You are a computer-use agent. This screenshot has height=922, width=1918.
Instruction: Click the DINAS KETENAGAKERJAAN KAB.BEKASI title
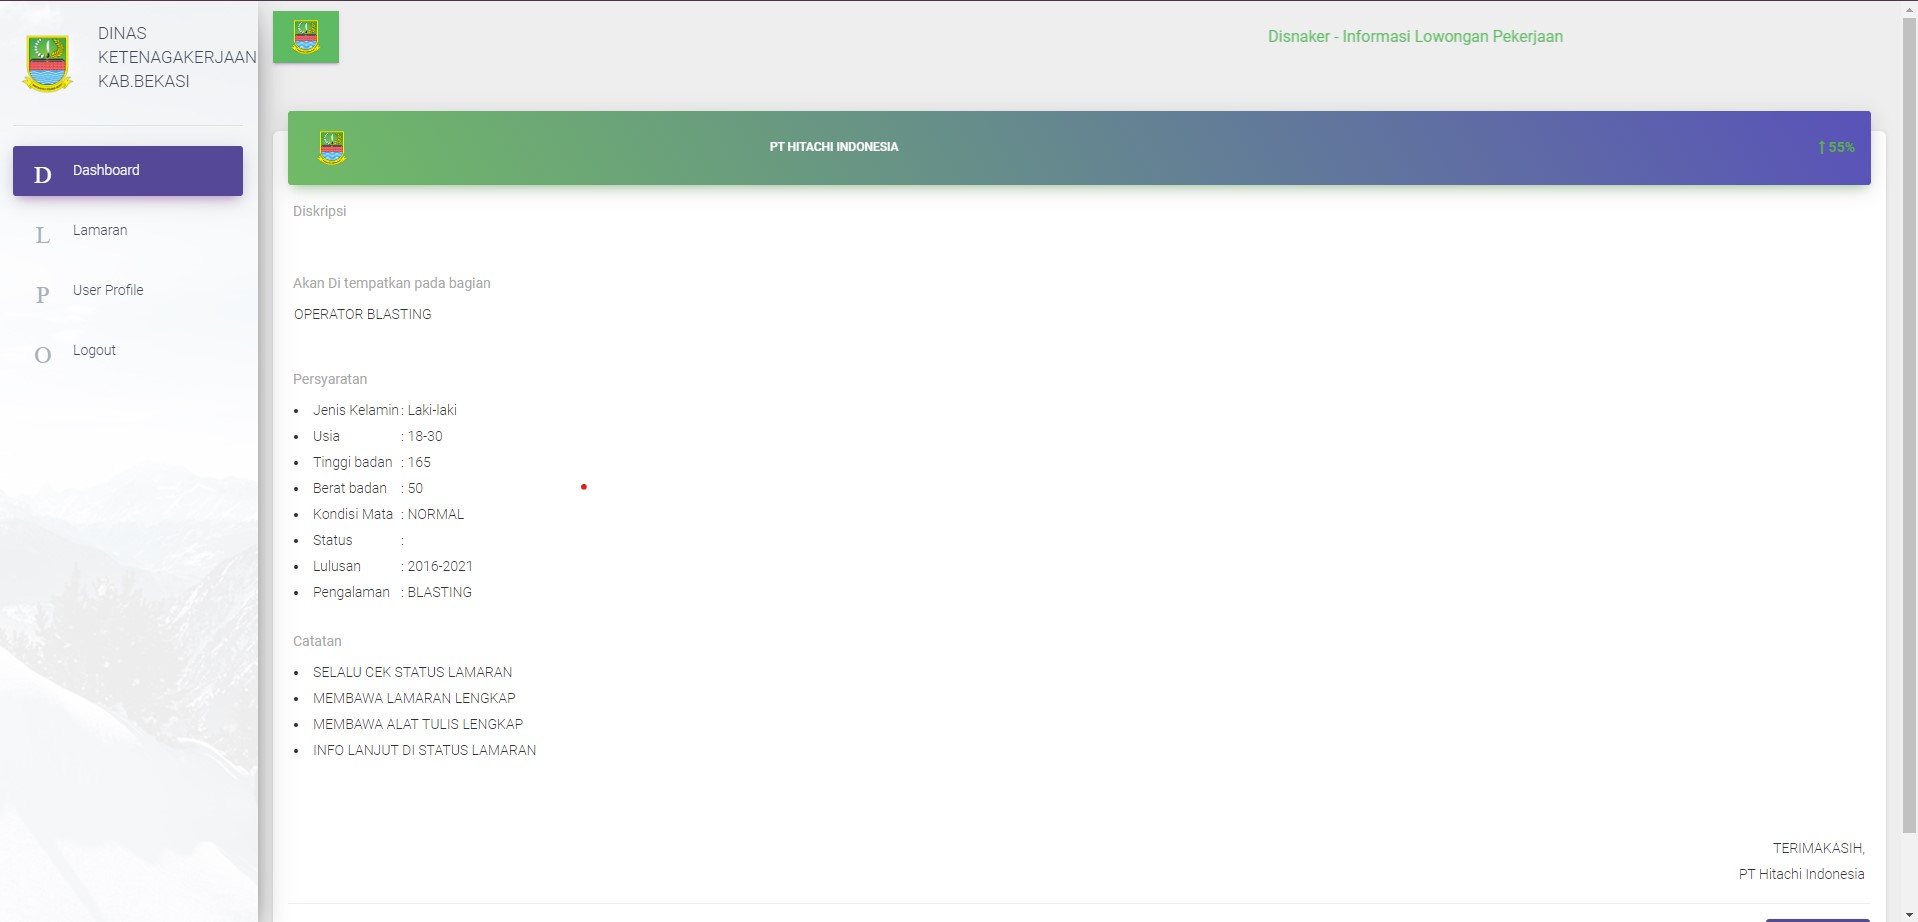[x=176, y=57]
